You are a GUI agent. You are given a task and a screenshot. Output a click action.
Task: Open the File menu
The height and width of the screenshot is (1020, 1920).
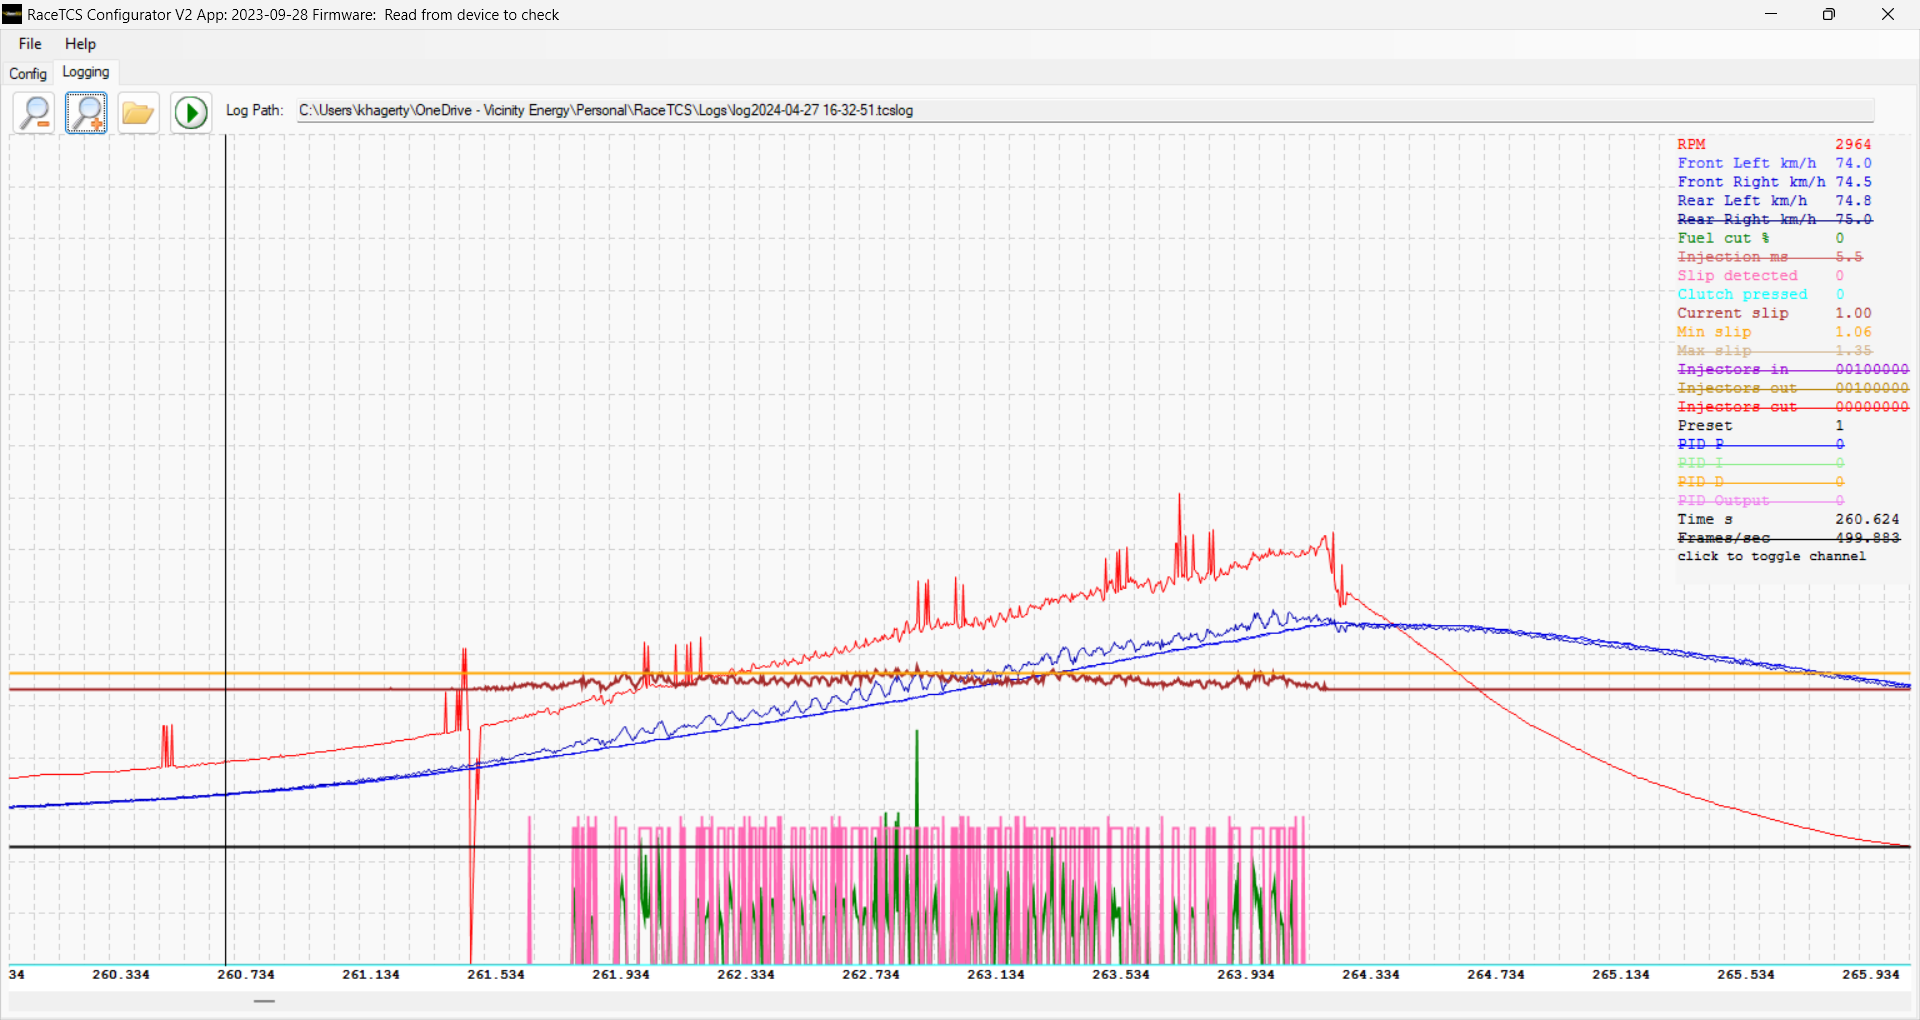tap(30, 44)
